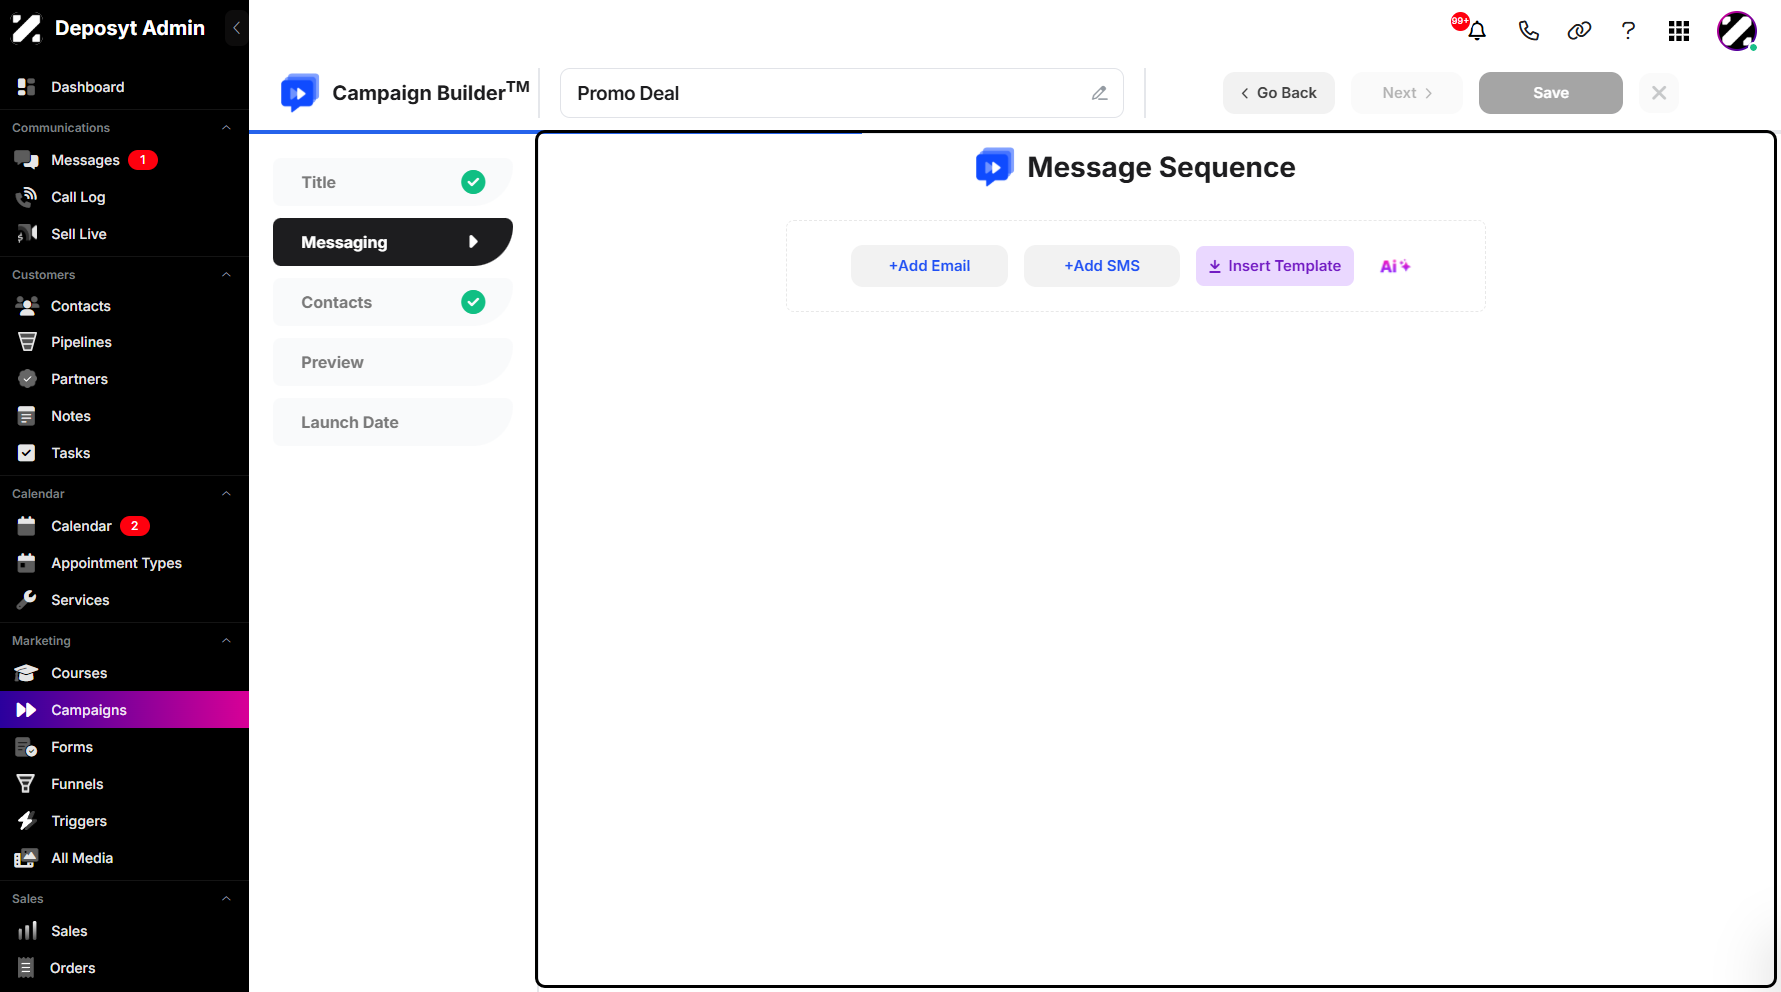Click the Next button

click(x=1407, y=93)
